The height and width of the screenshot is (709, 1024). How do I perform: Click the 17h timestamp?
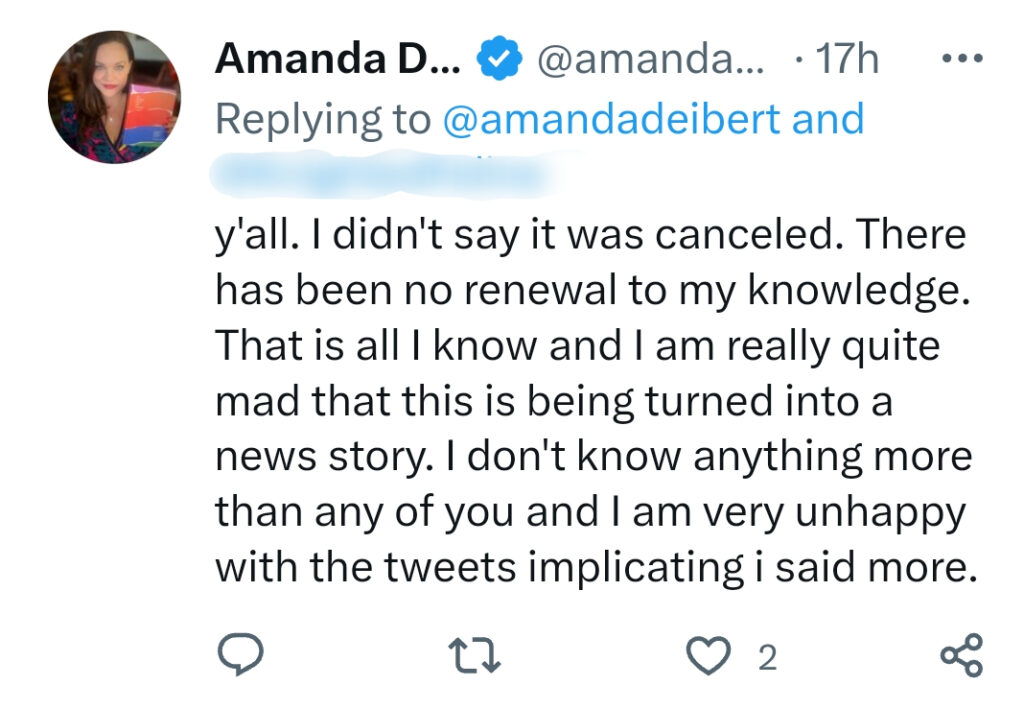click(x=847, y=61)
